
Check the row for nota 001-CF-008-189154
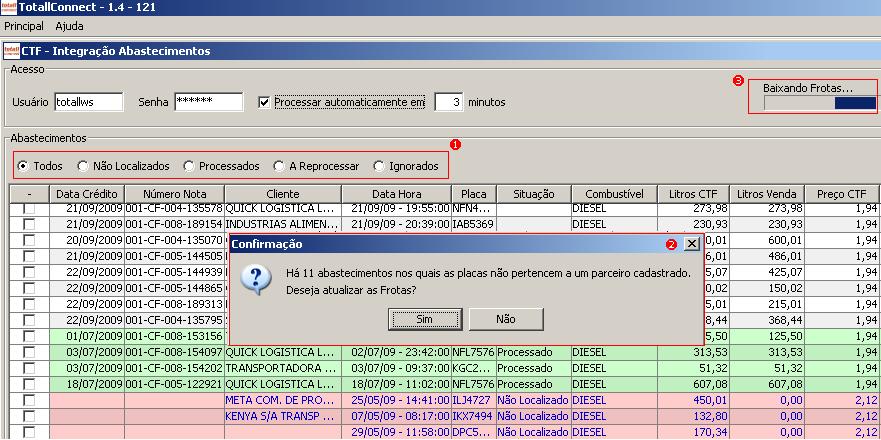pyautogui.click(x=29, y=224)
